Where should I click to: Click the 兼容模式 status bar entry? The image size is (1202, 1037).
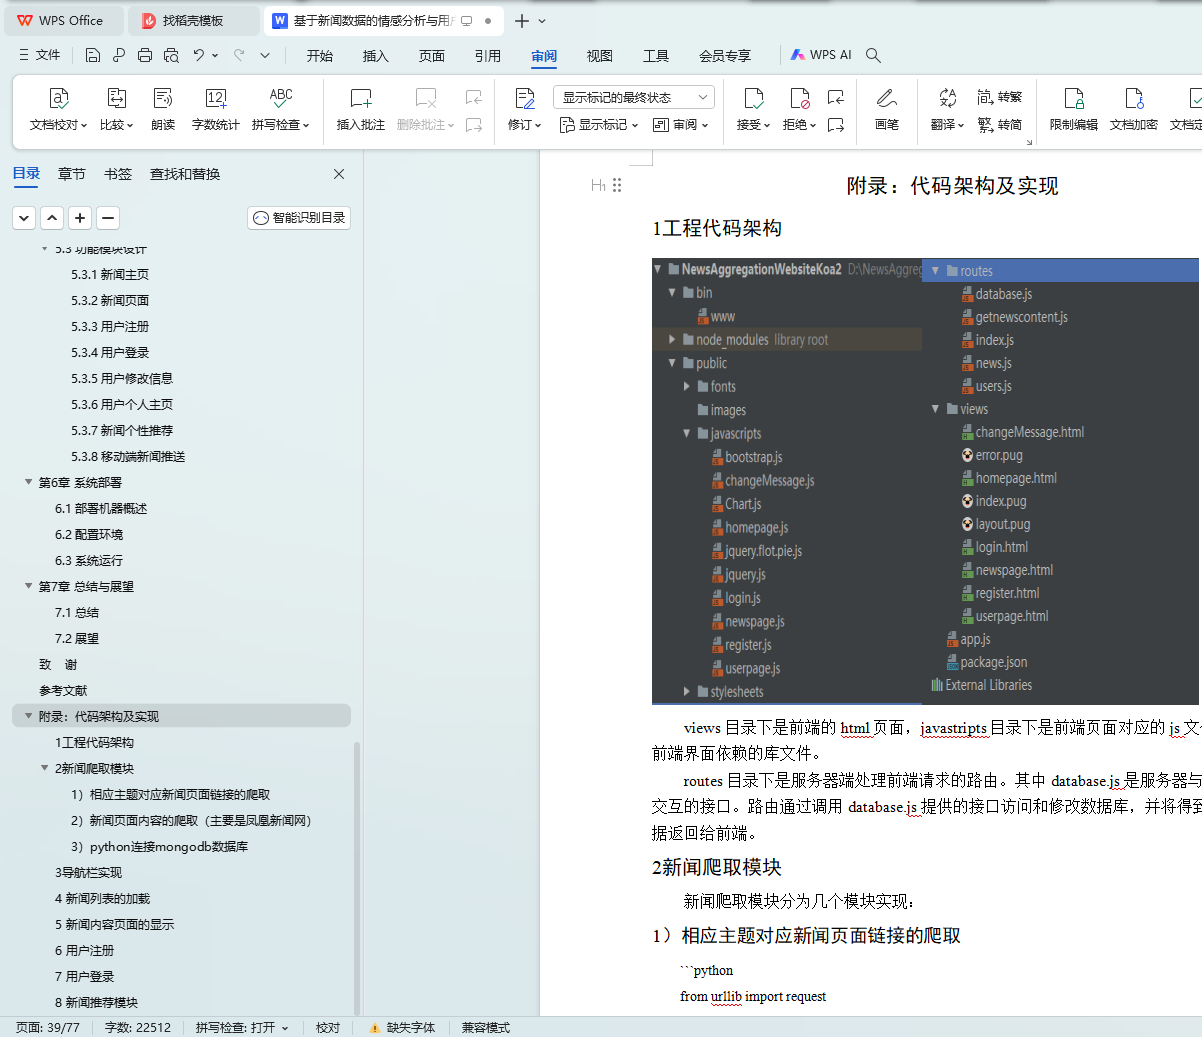click(x=486, y=1027)
